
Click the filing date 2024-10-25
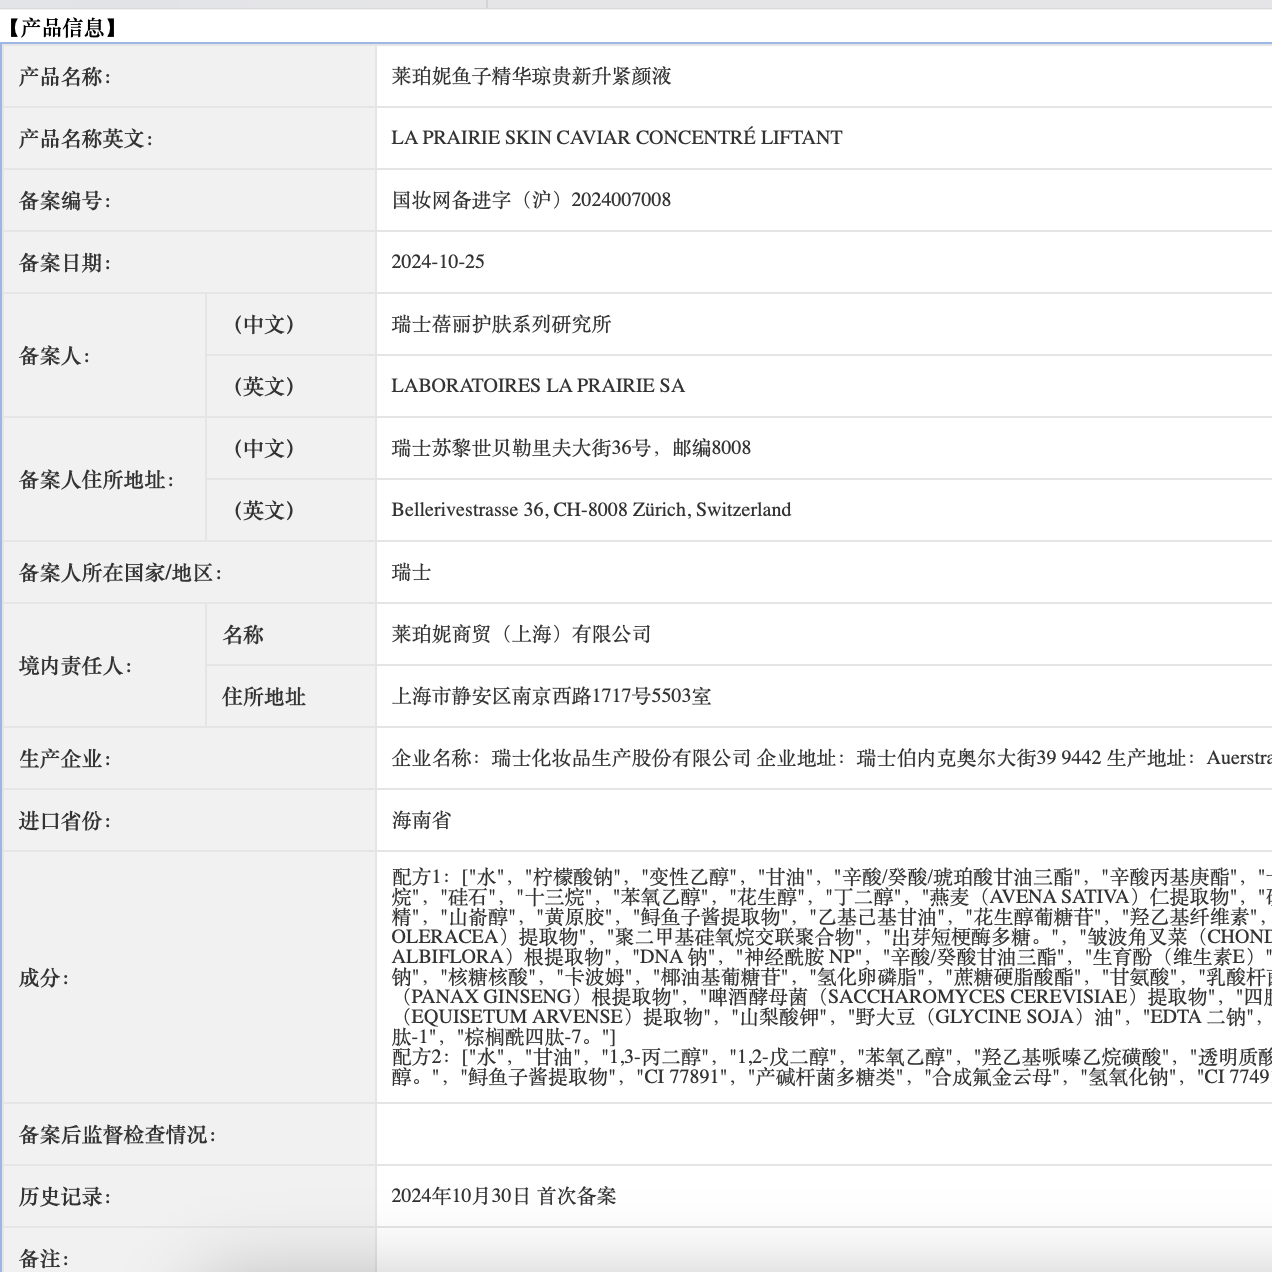[439, 262]
